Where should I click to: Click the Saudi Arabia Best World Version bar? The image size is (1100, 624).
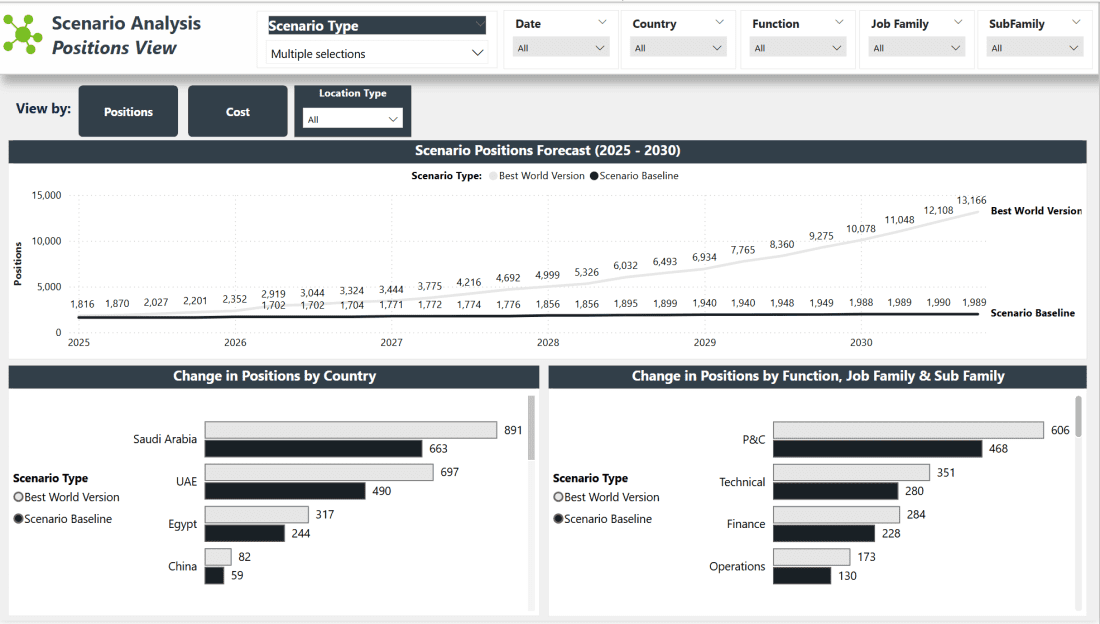[x=350, y=430]
